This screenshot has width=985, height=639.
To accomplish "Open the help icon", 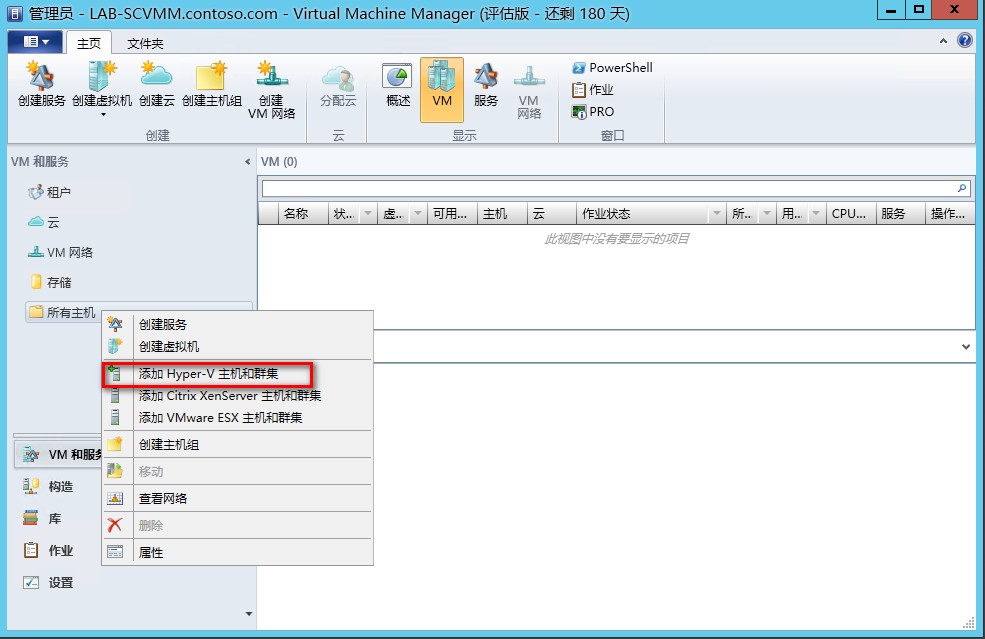I will pos(964,40).
